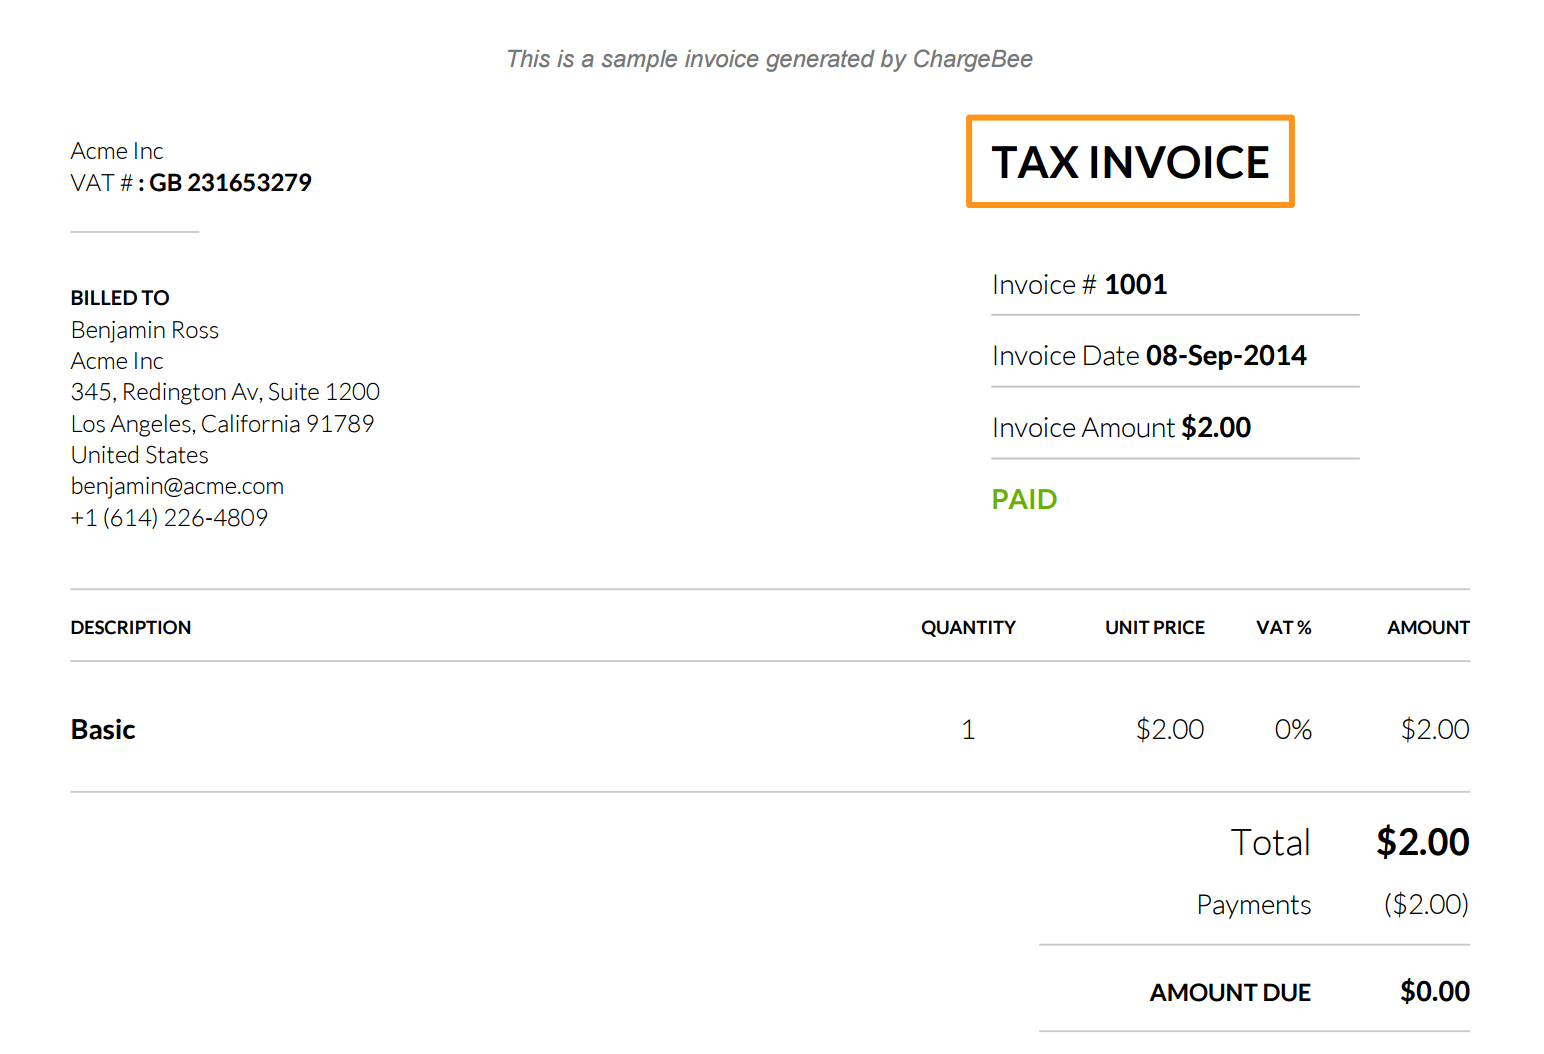Click the QUANTITY column header
The width and height of the screenshot is (1544, 1054).
[x=968, y=628]
